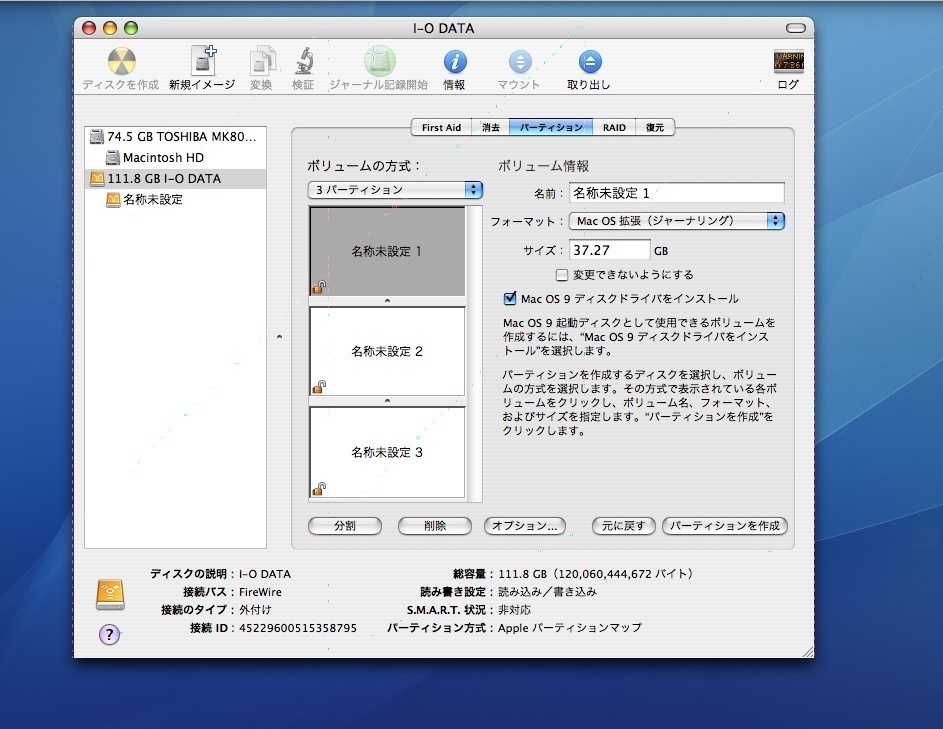Click the lock icon on 名称未設定 3 partition
943x729 pixels.
click(319, 488)
